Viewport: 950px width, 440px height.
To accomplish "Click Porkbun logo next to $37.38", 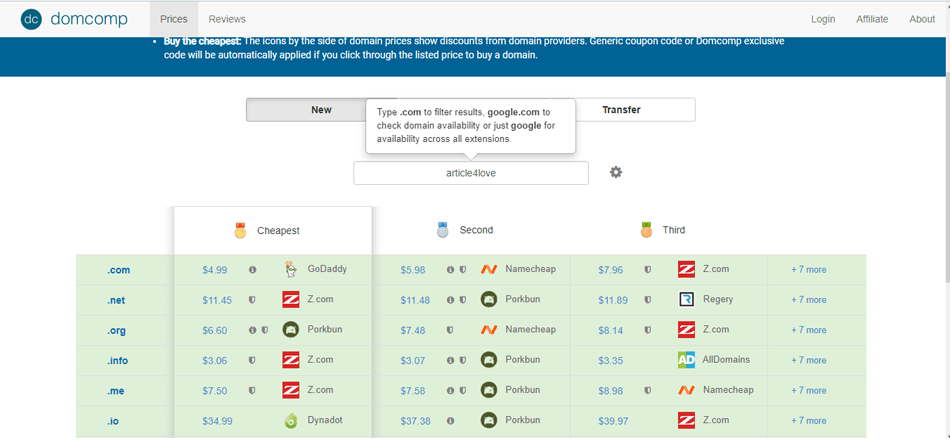I will (x=489, y=421).
